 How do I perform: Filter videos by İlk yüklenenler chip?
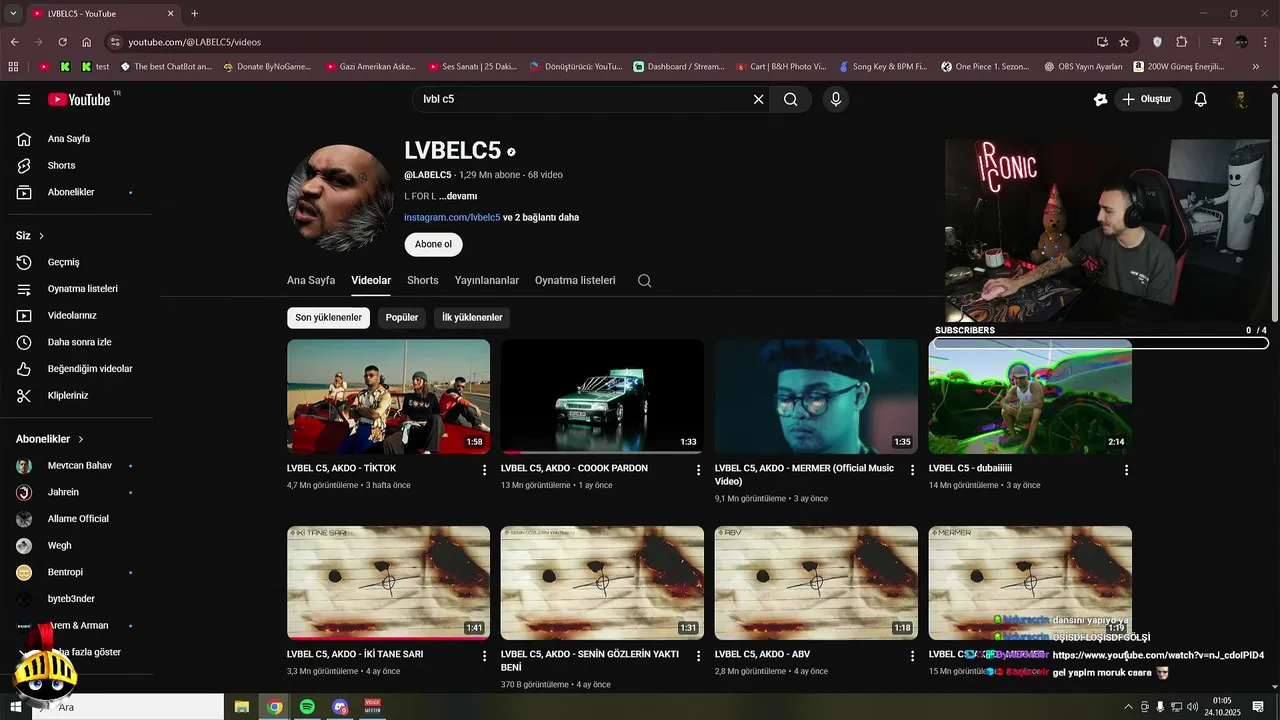tap(472, 317)
